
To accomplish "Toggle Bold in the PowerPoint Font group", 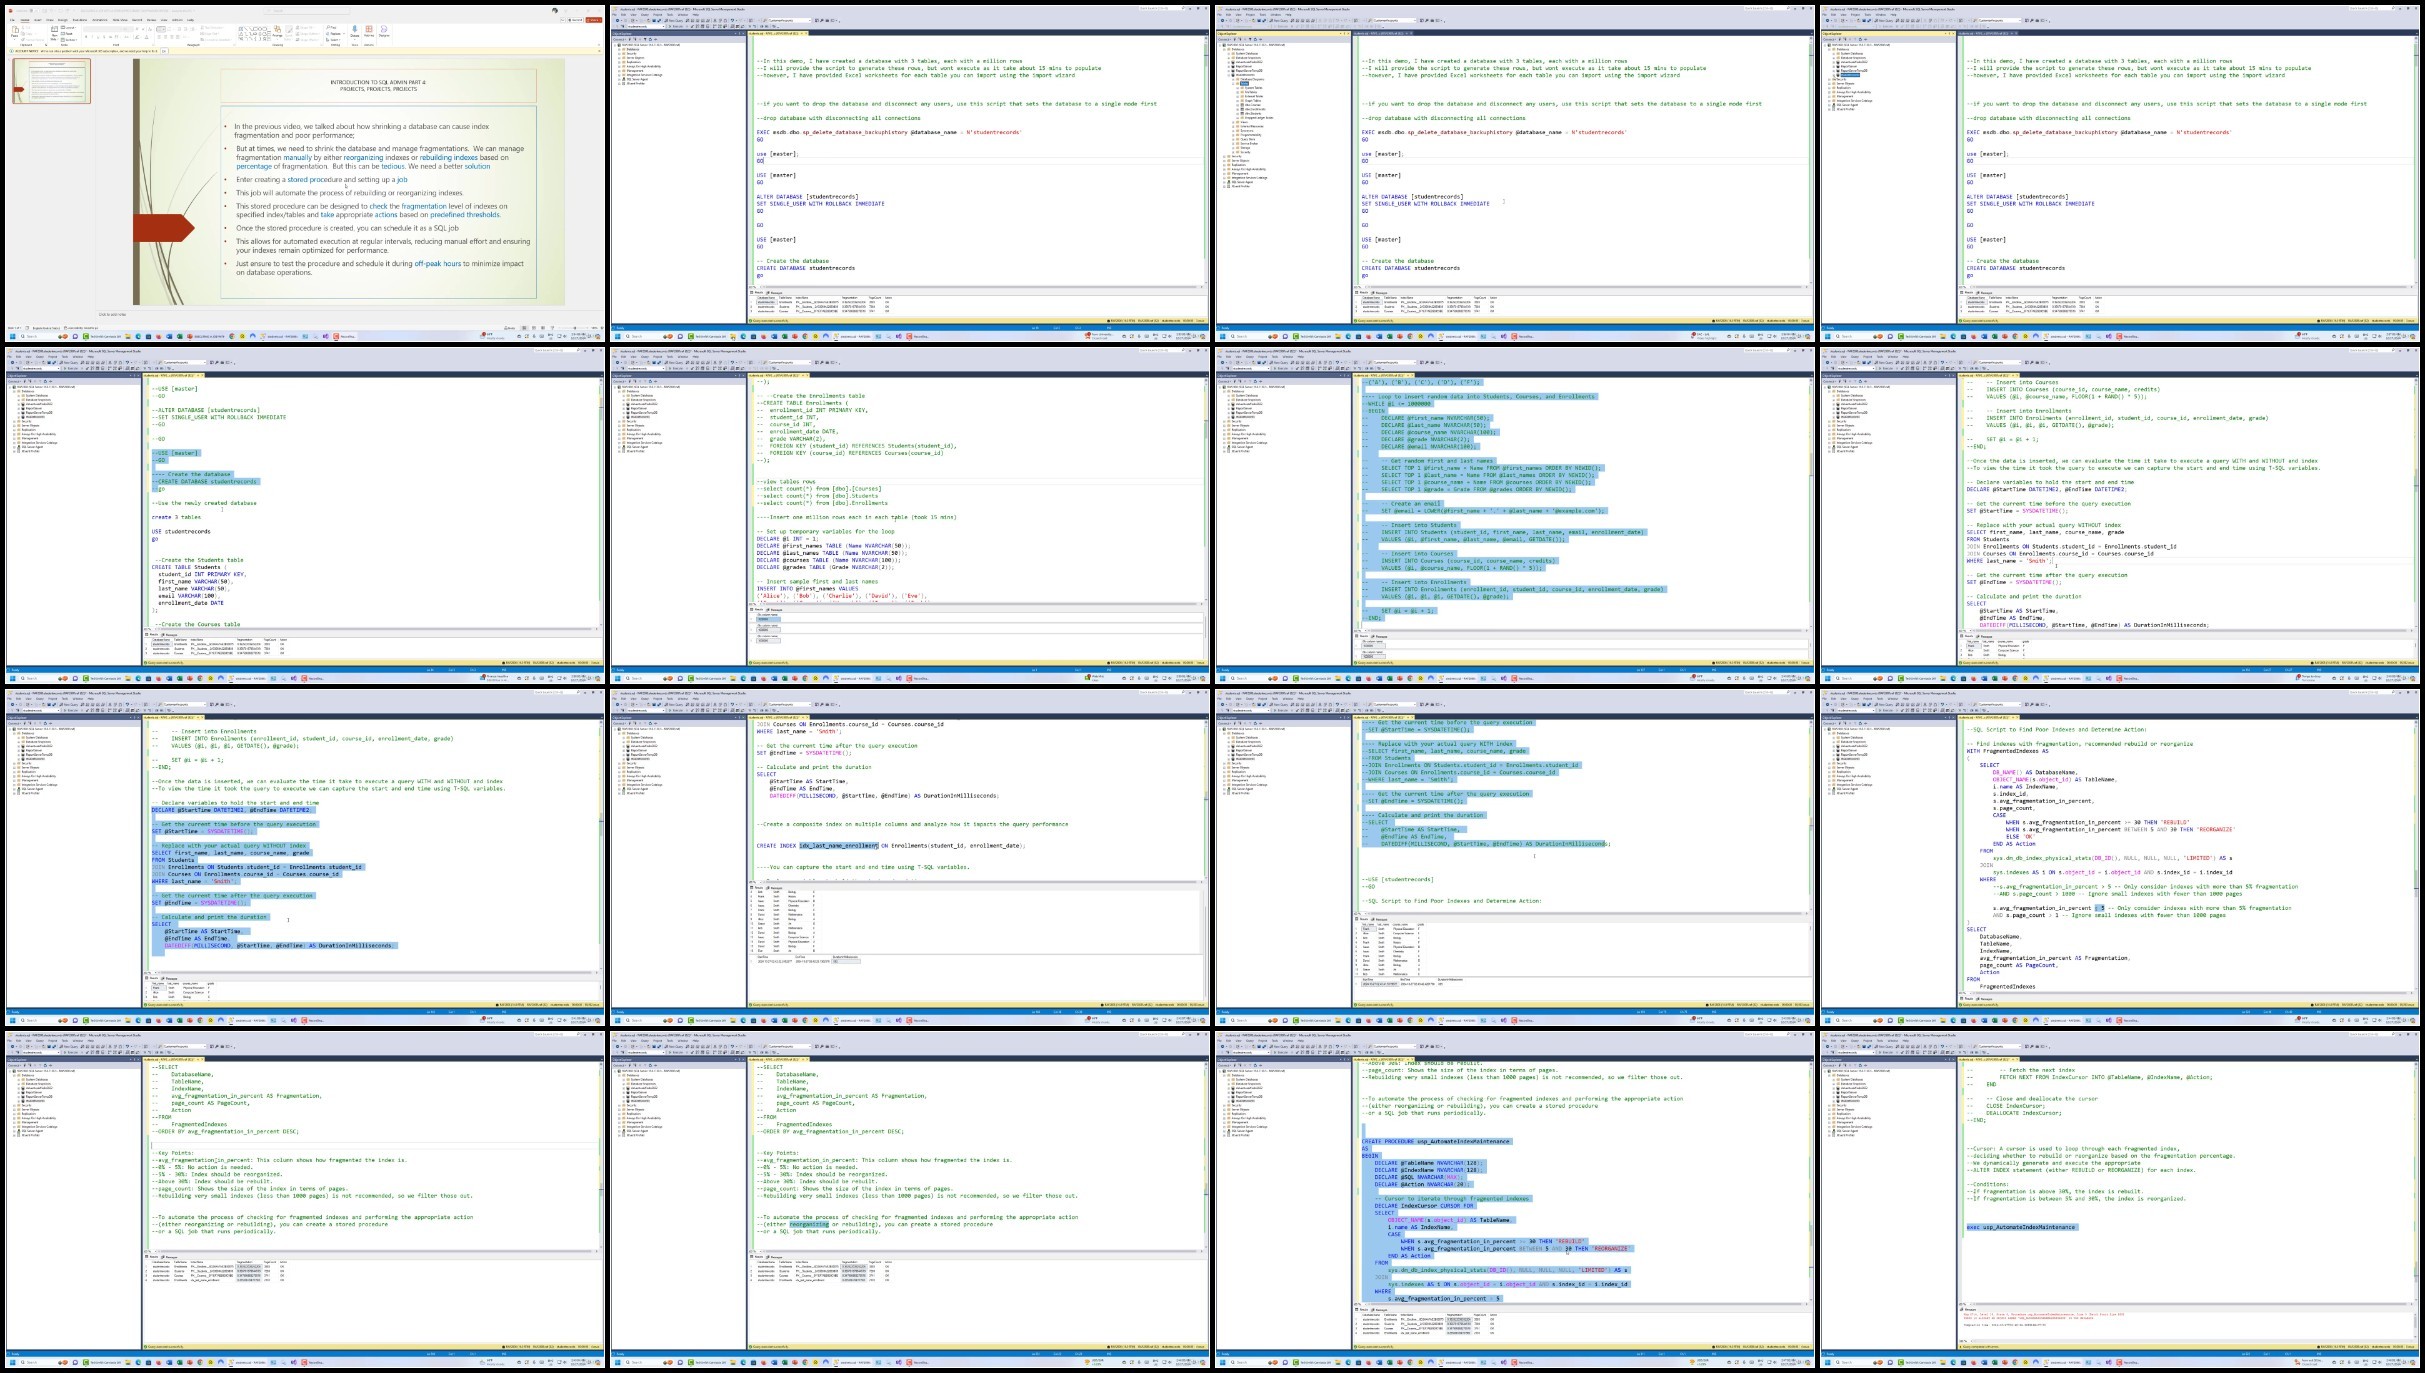I will 86,37.
